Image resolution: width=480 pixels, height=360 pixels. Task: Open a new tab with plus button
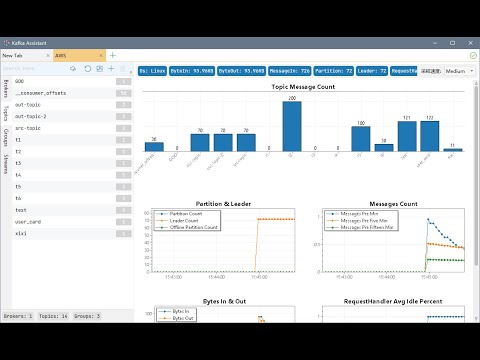coord(113,55)
